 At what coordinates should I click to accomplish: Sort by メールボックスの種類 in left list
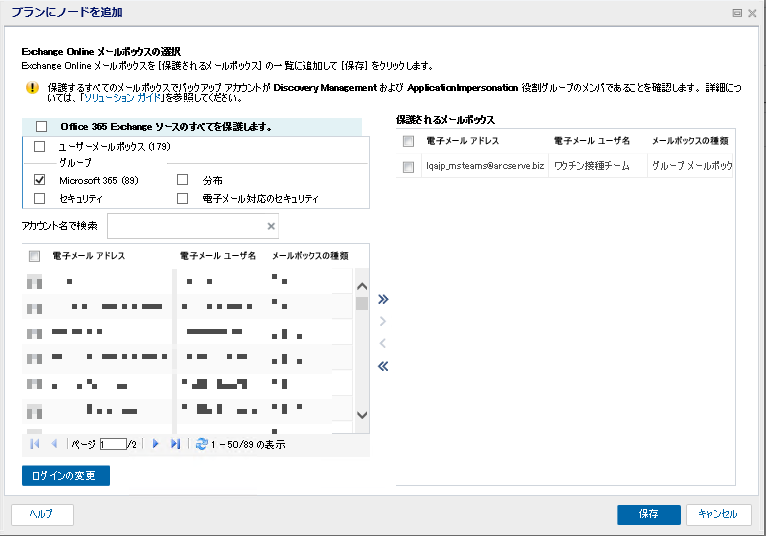click(x=310, y=256)
